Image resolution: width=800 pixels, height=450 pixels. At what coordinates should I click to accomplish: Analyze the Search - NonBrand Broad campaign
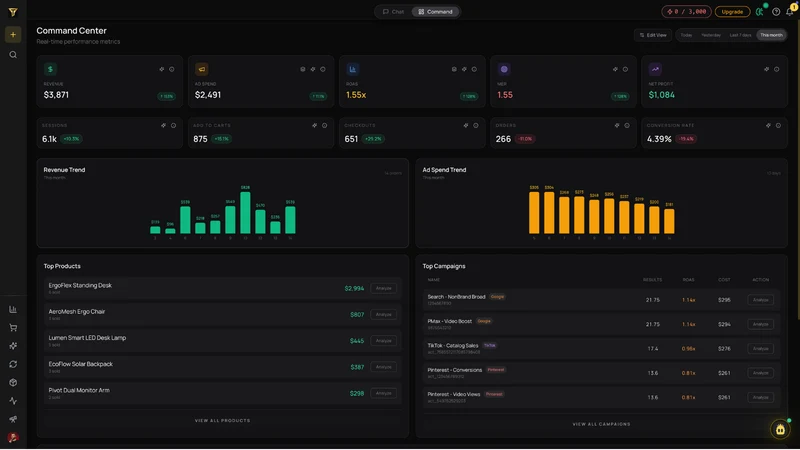tap(761, 300)
